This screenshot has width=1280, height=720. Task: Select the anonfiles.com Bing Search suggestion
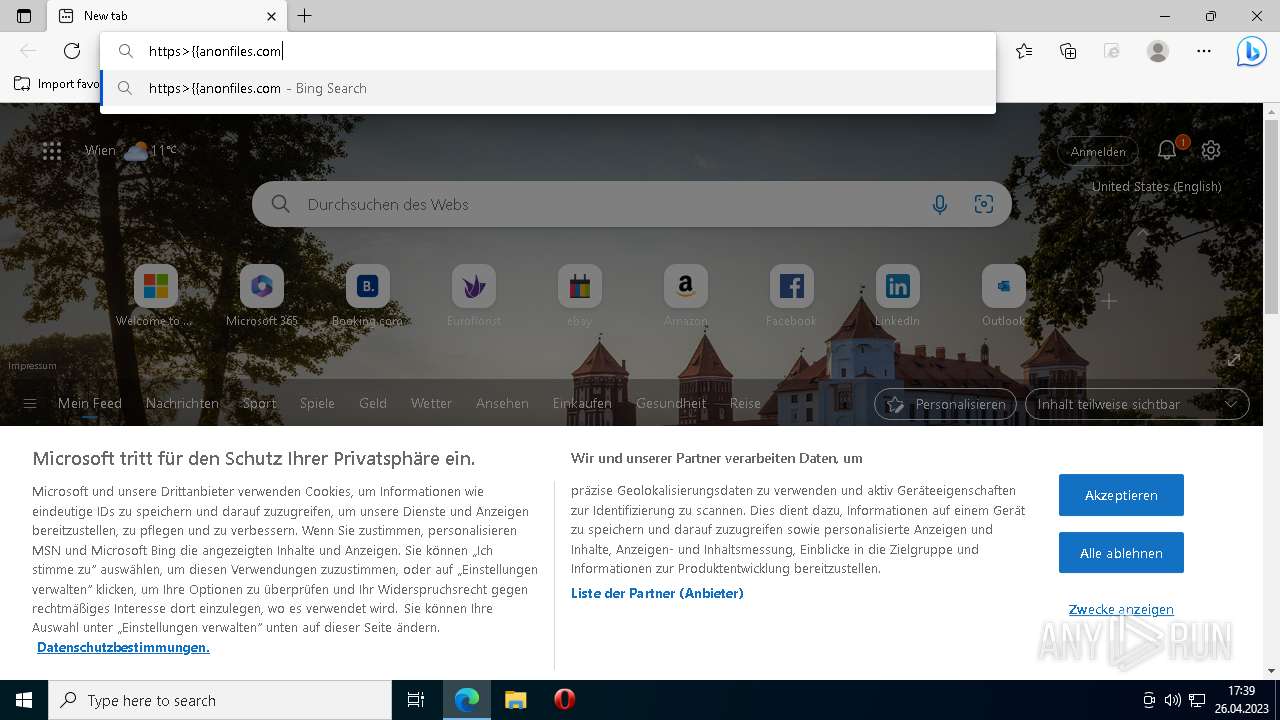coord(548,88)
